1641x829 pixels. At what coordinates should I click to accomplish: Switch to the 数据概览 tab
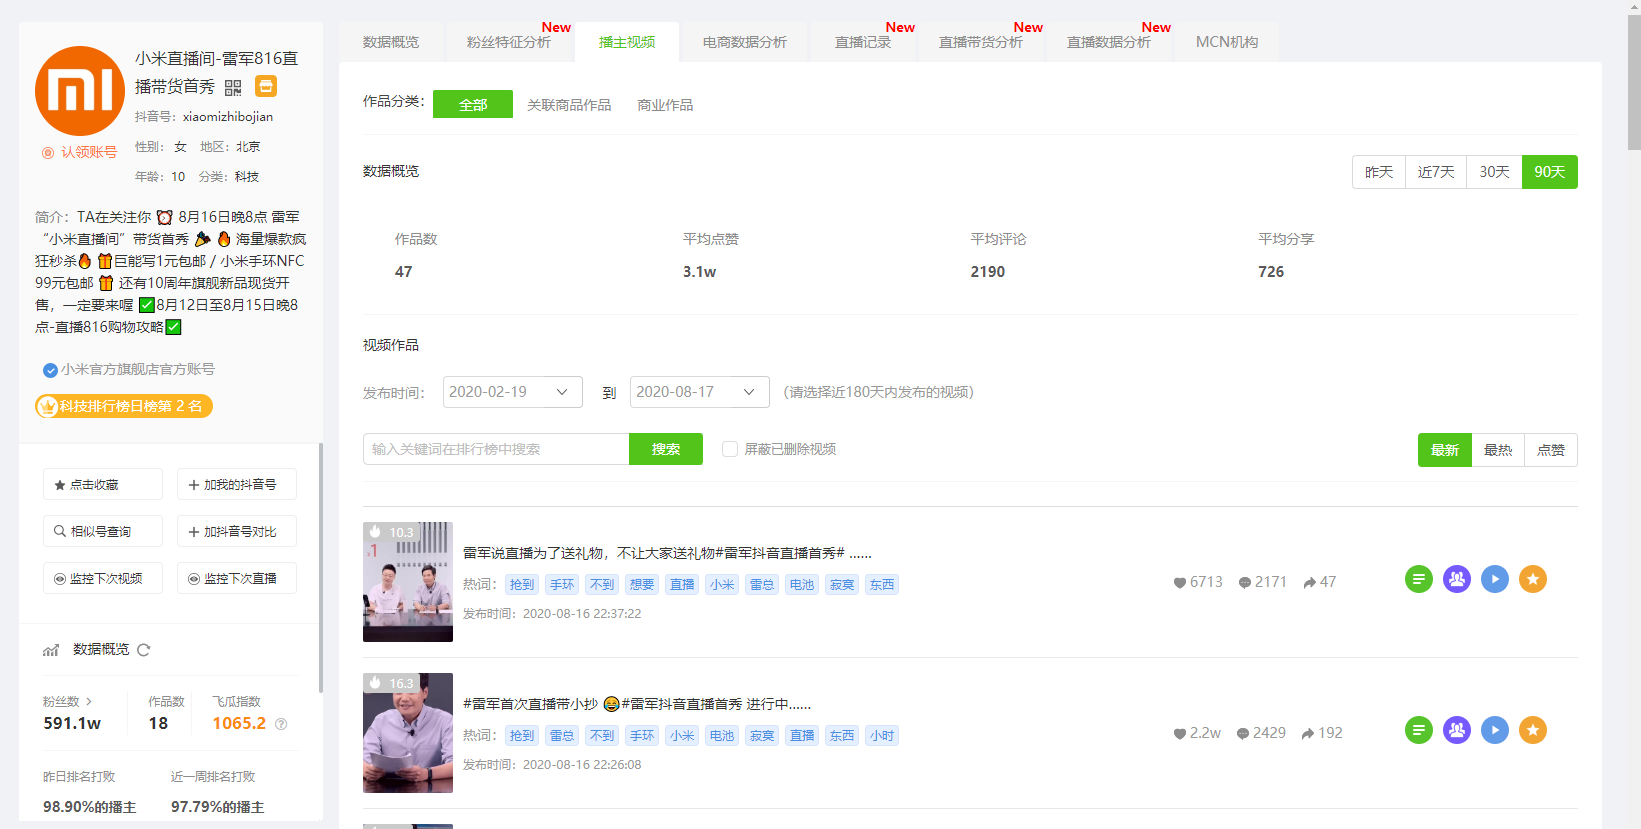click(391, 42)
